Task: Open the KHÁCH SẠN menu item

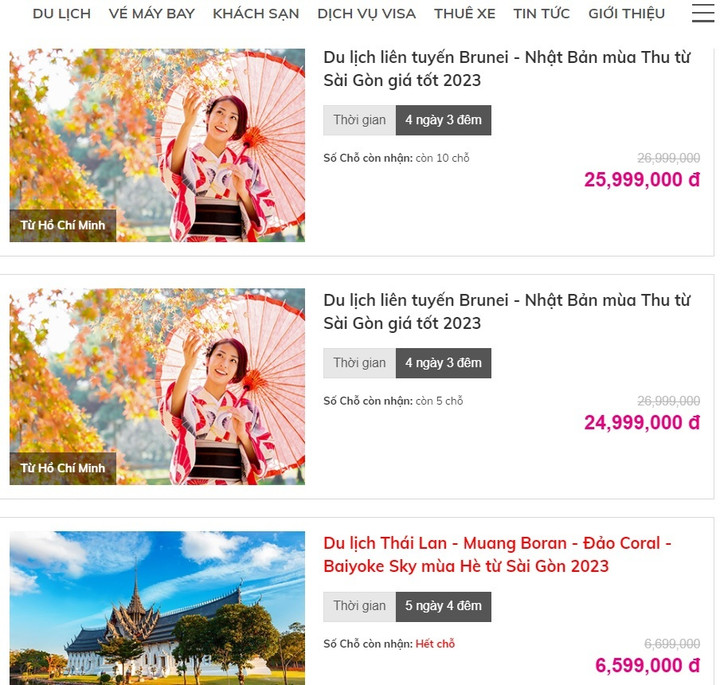Action: [x=256, y=14]
